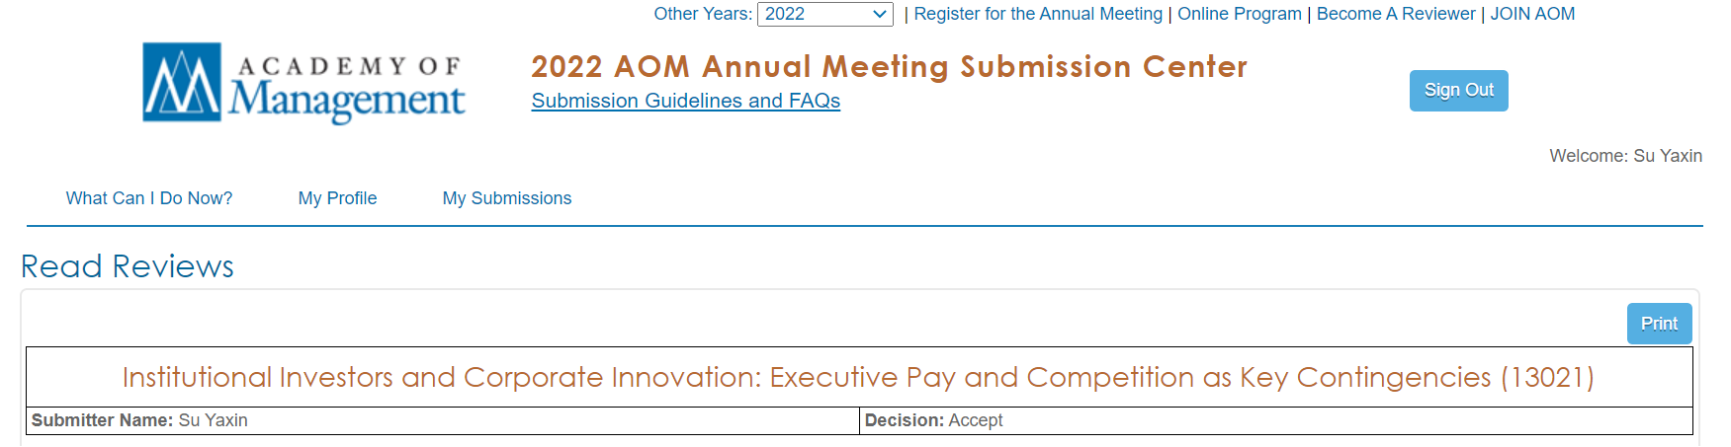Click Register for the Annual Meeting link

pos(1038,14)
